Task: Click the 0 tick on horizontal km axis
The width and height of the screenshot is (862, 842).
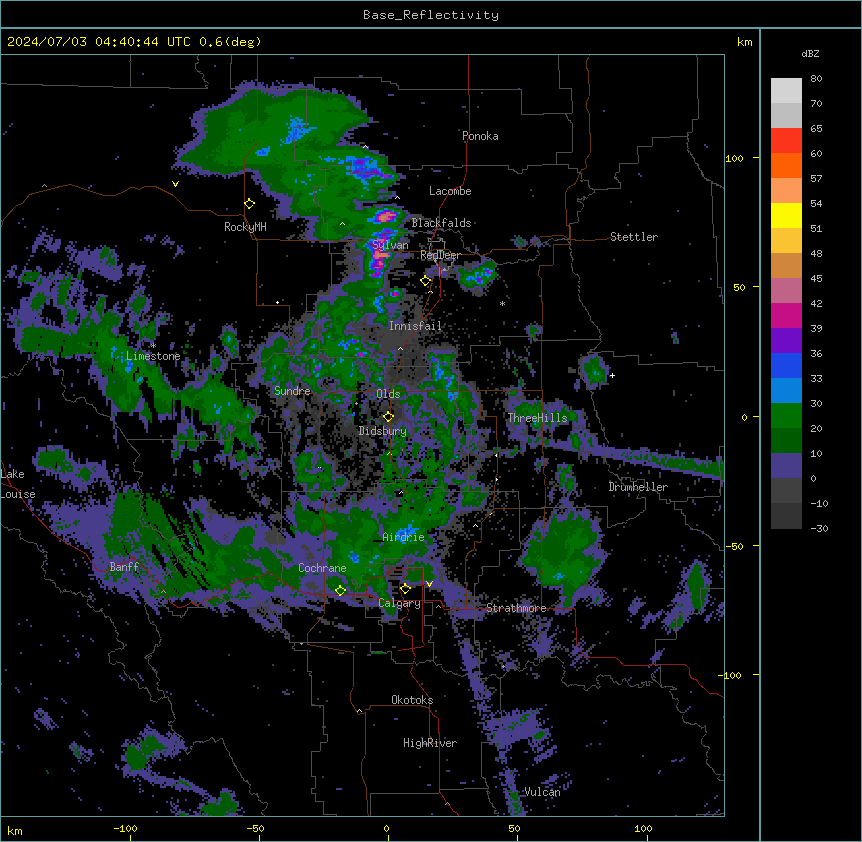Action: click(x=386, y=828)
